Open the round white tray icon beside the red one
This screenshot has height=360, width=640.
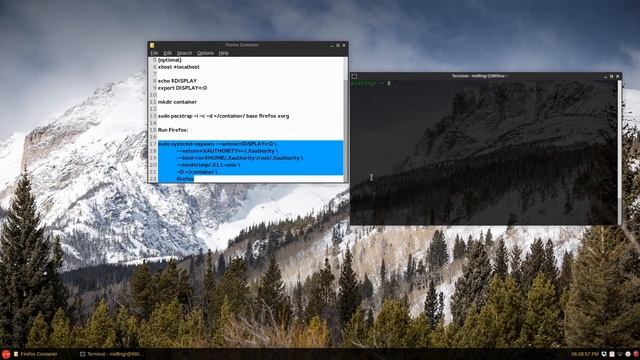coord(628,354)
